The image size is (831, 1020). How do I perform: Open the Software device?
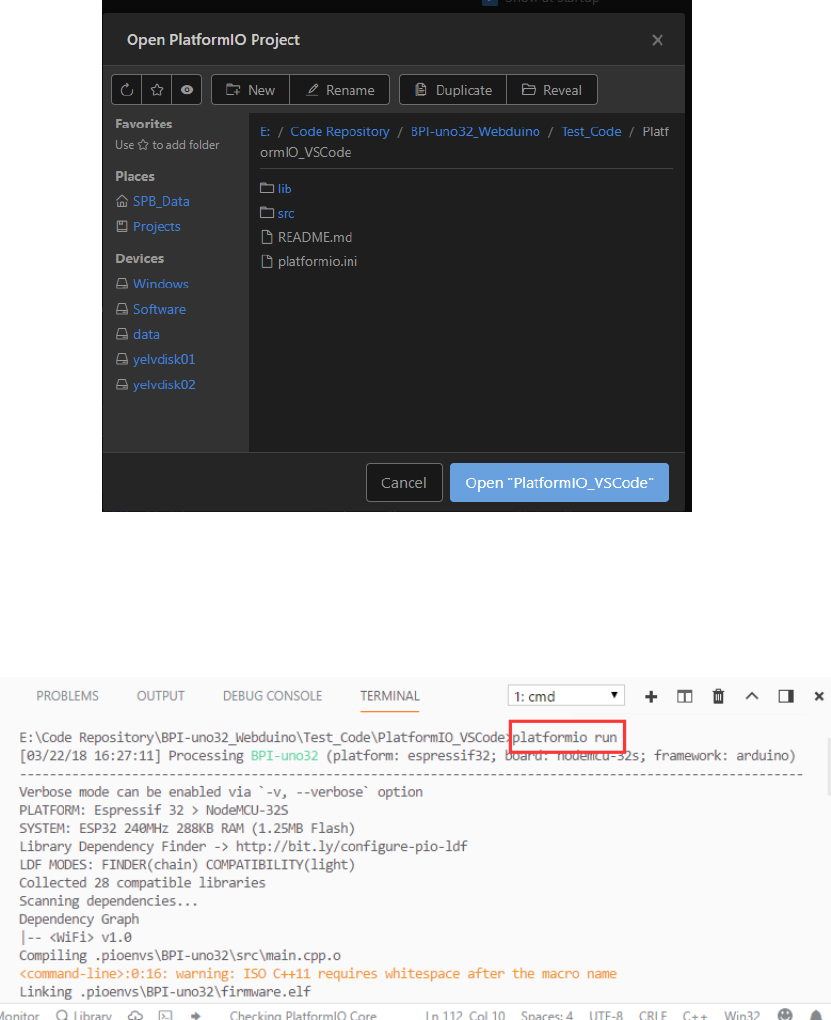click(x=159, y=309)
